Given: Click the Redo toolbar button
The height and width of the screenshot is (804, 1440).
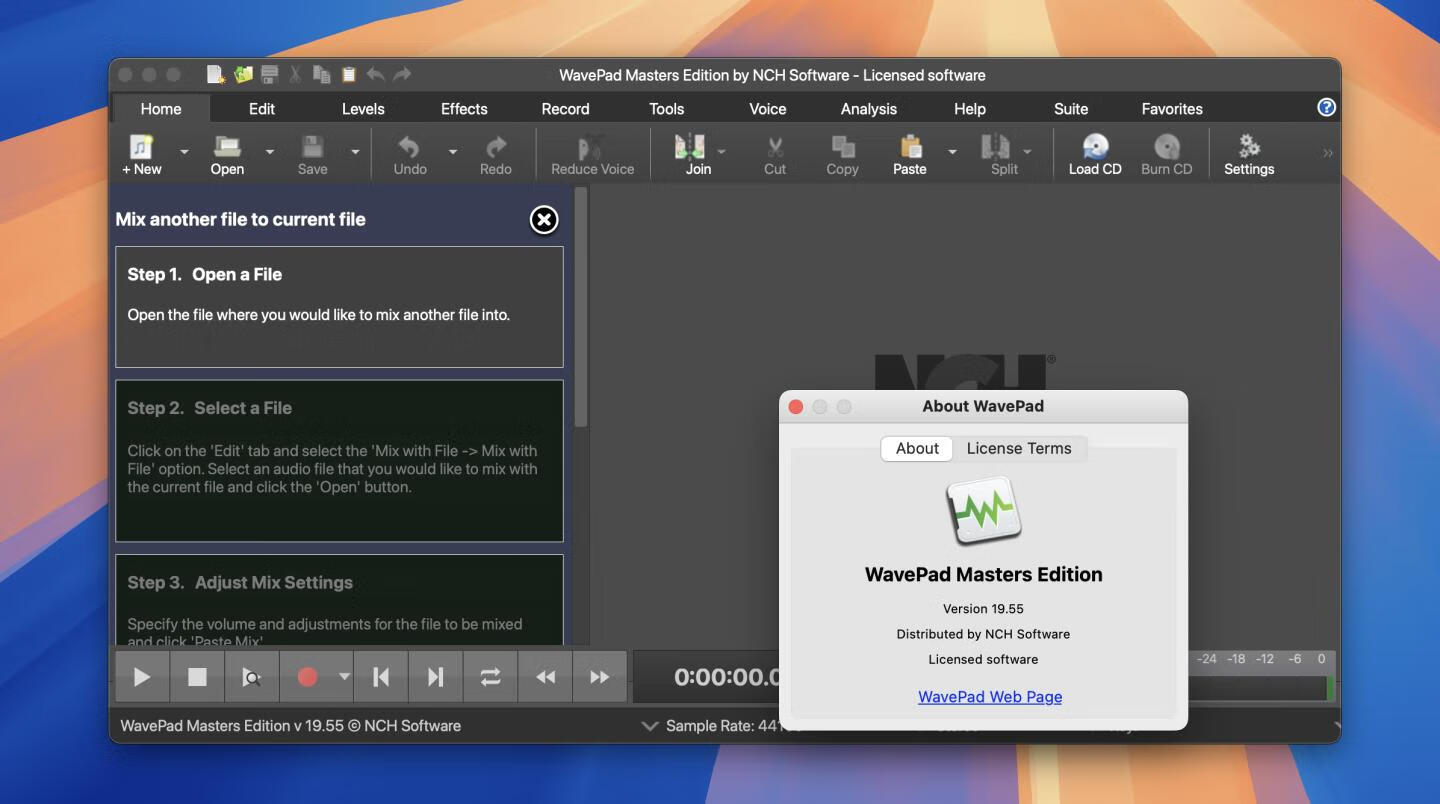Looking at the screenshot, I should (495, 155).
